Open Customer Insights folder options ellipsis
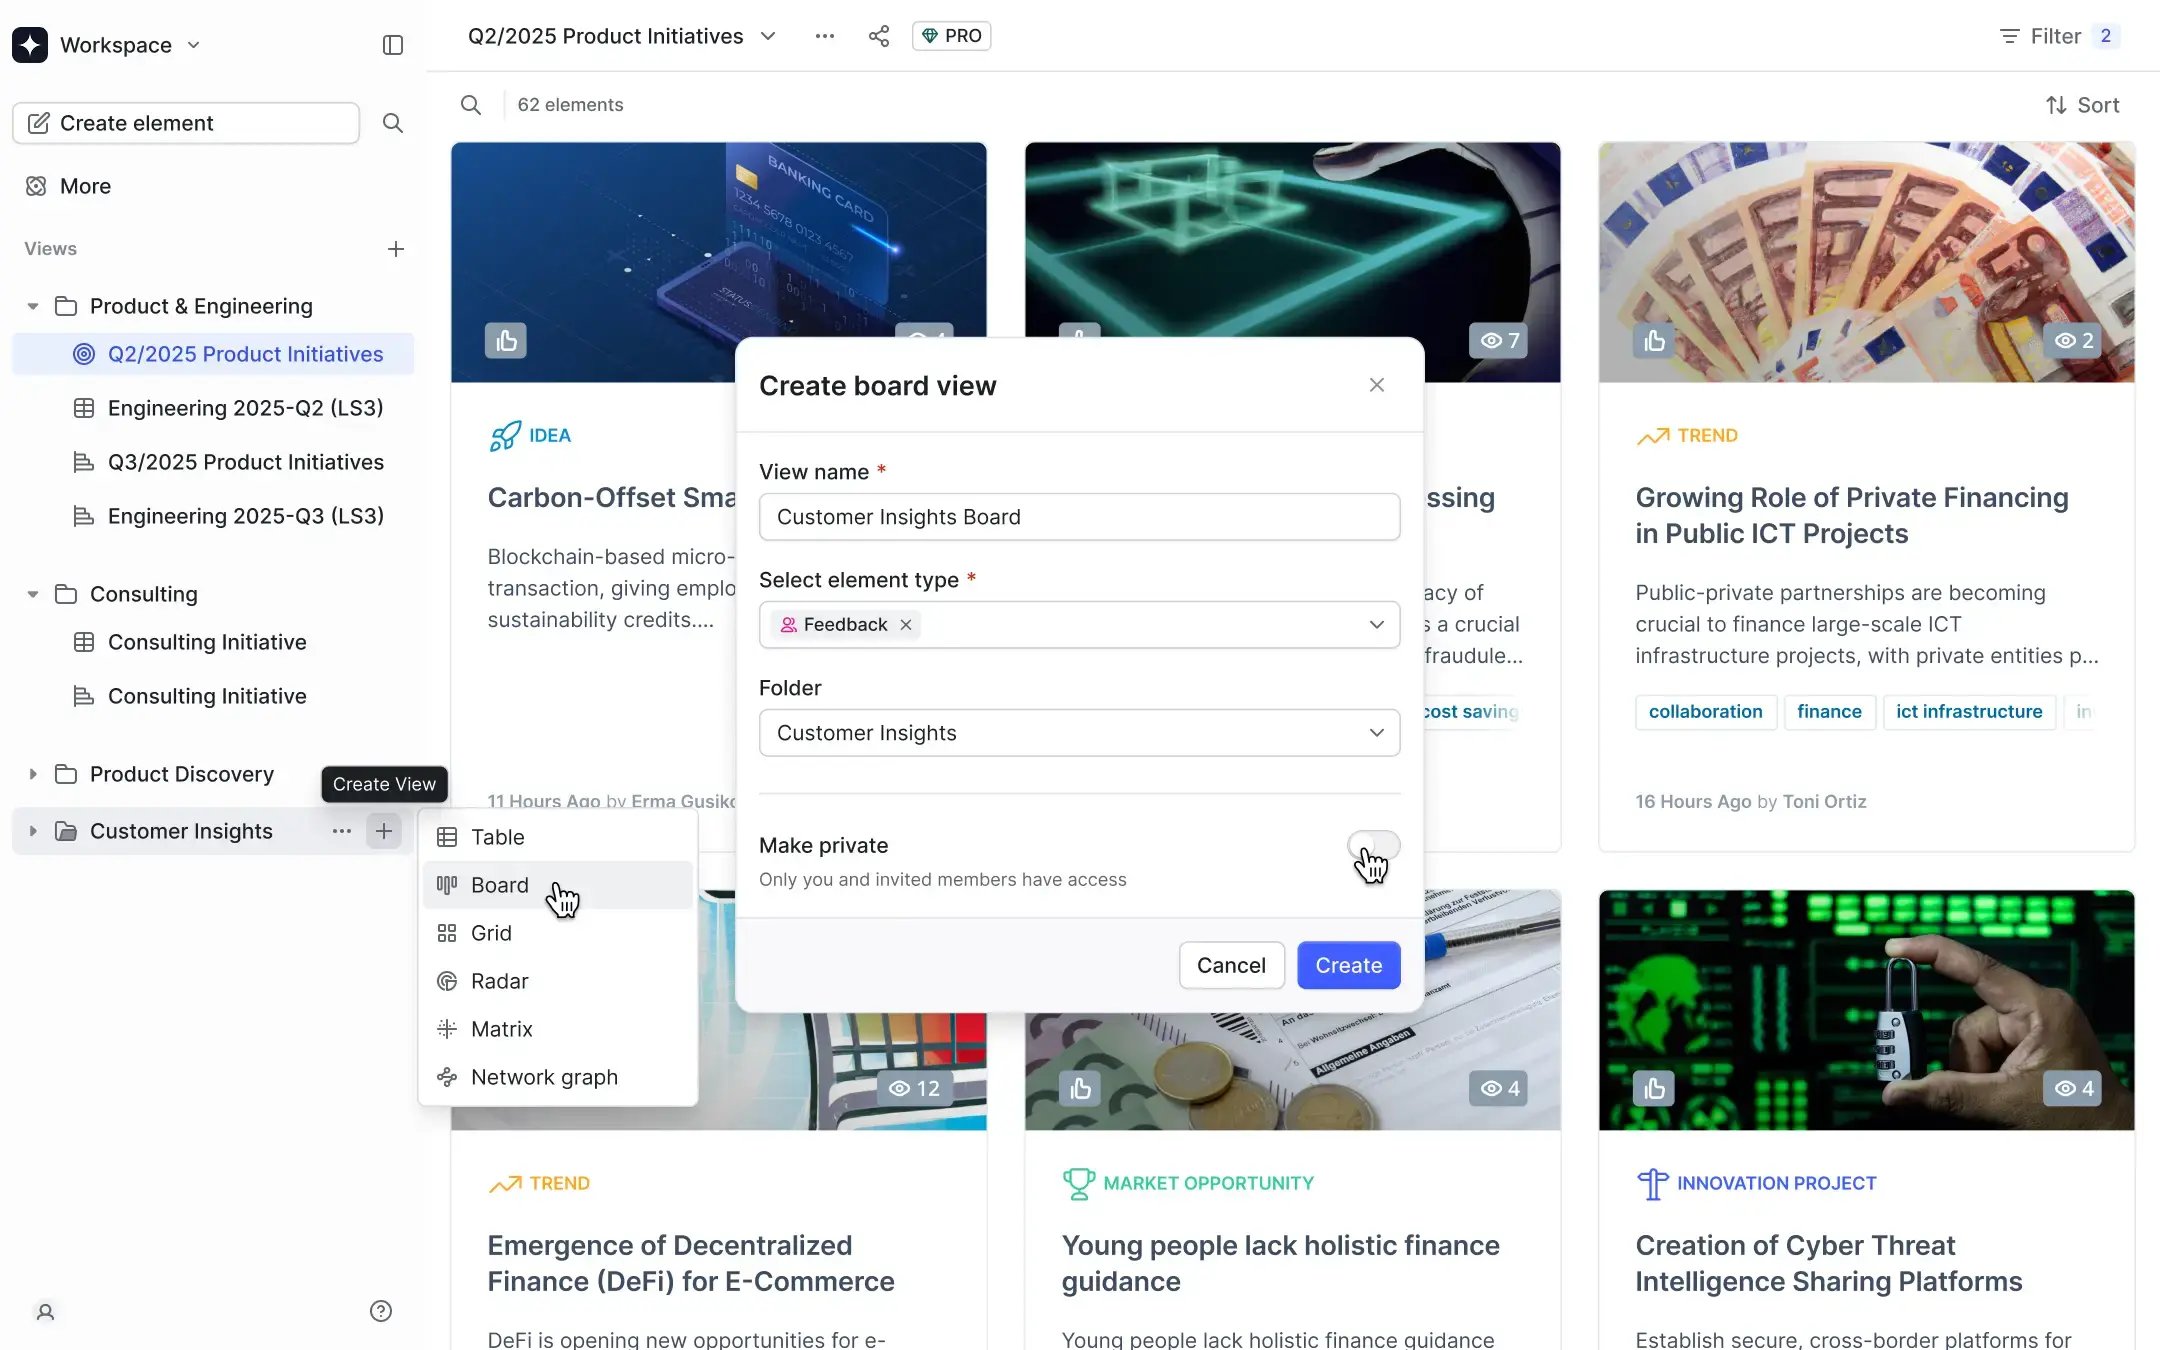 pyautogui.click(x=341, y=831)
